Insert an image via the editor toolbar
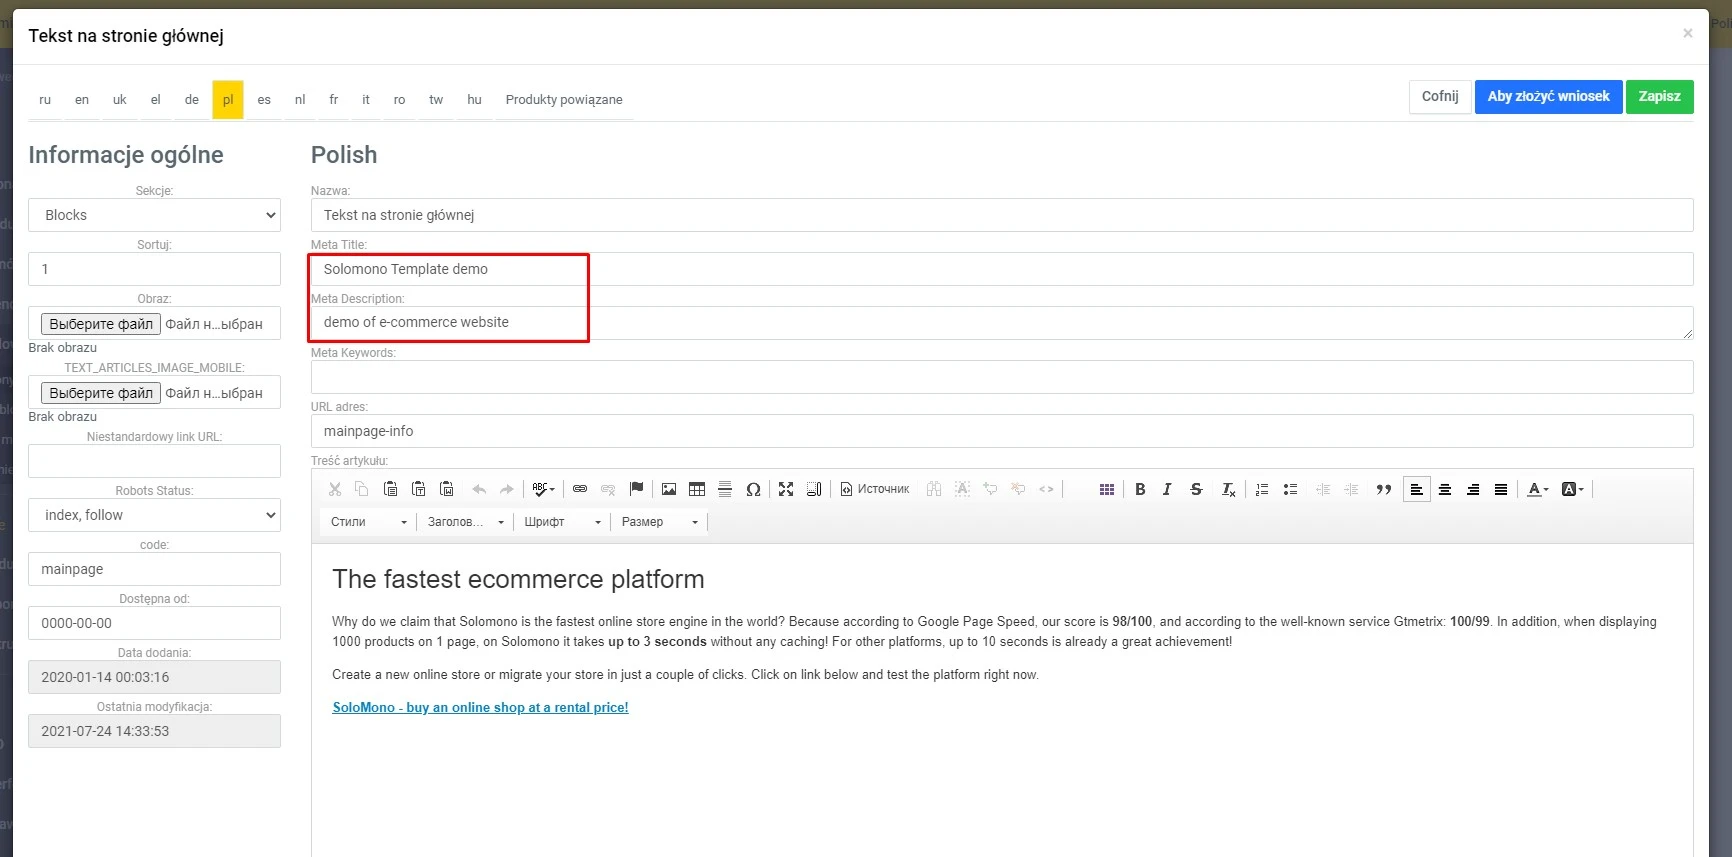The height and width of the screenshot is (857, 1732). (x=669, y=489)
